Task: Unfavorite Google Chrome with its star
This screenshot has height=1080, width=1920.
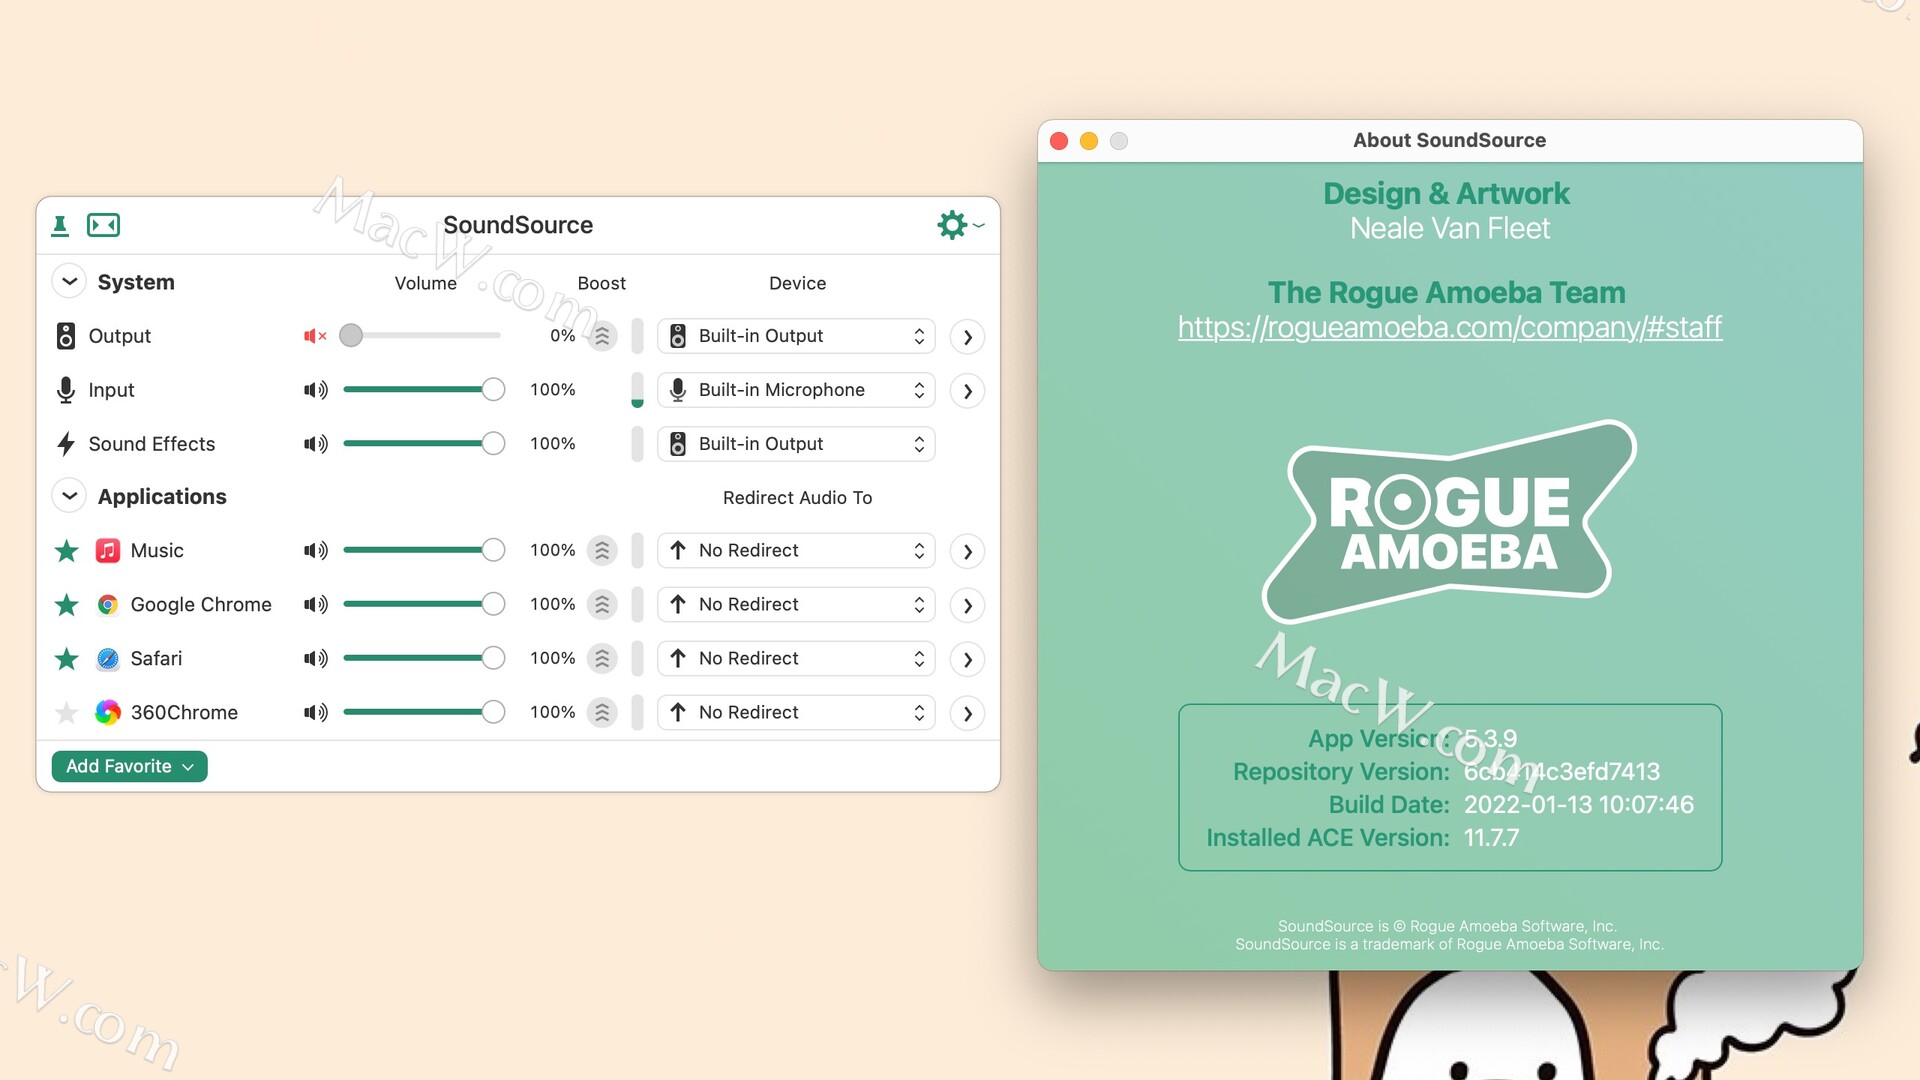Action: [x=67, y=604]
